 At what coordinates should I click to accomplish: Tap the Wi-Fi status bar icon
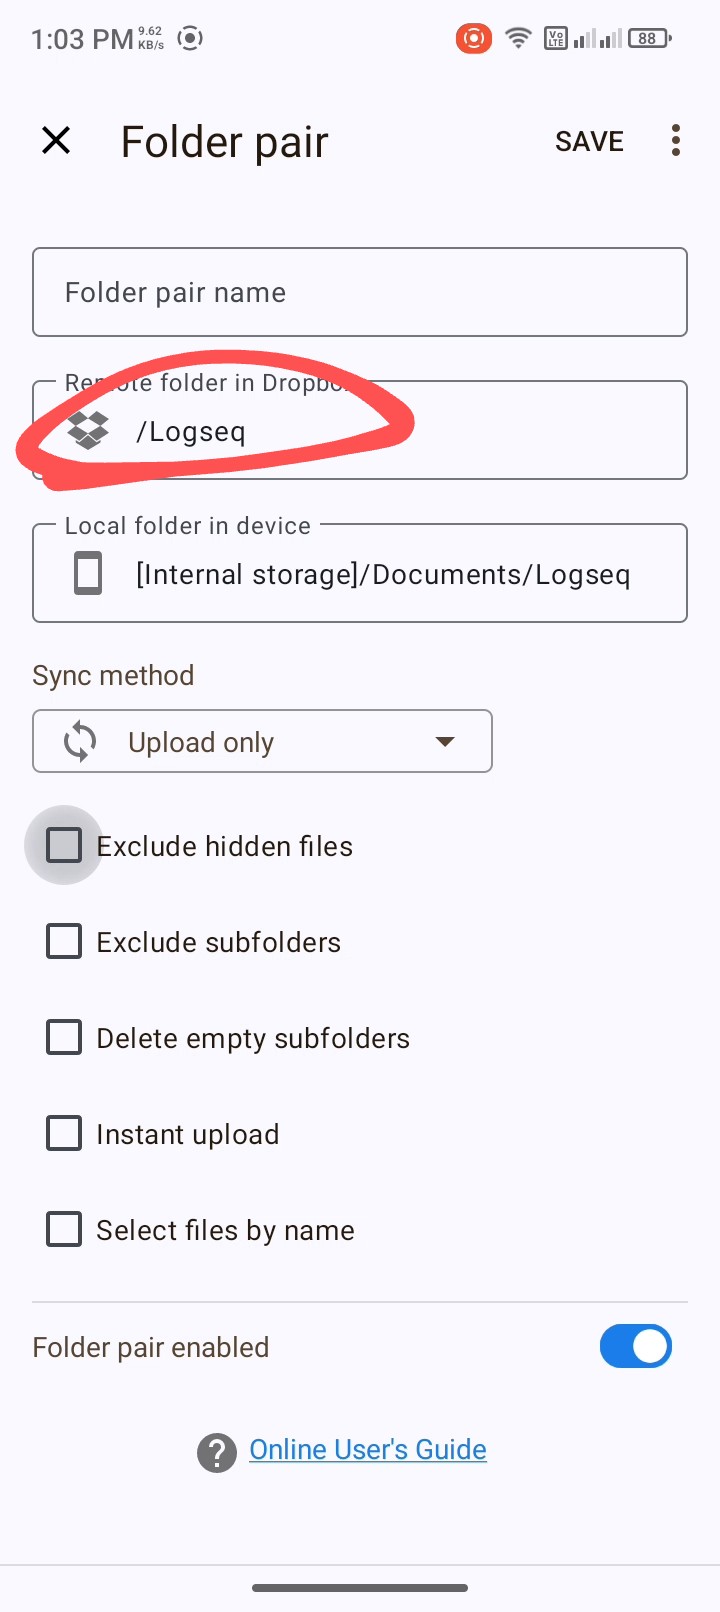pyautogui.click(x=518, y=39)
